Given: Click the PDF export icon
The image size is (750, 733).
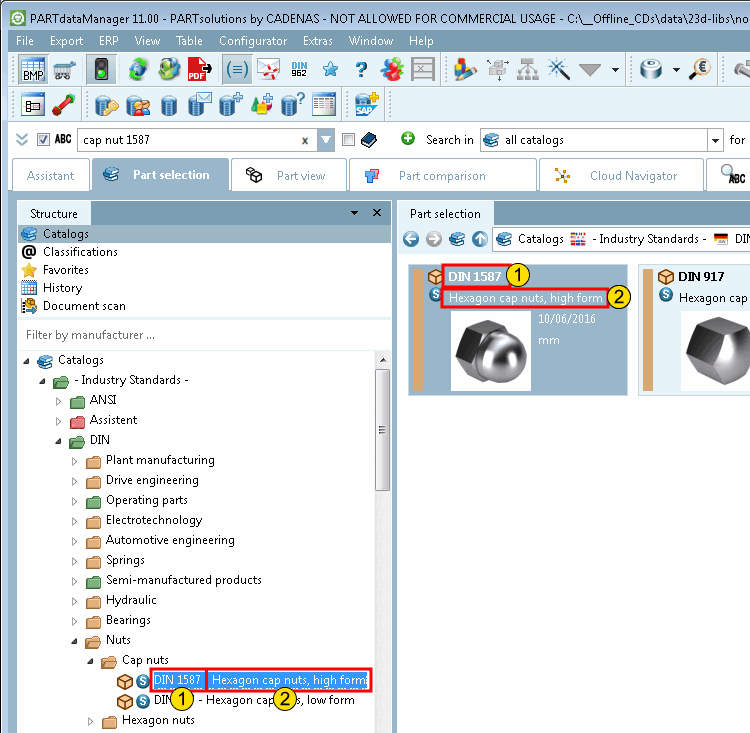Looking at the screenshot, I should 199,70.
